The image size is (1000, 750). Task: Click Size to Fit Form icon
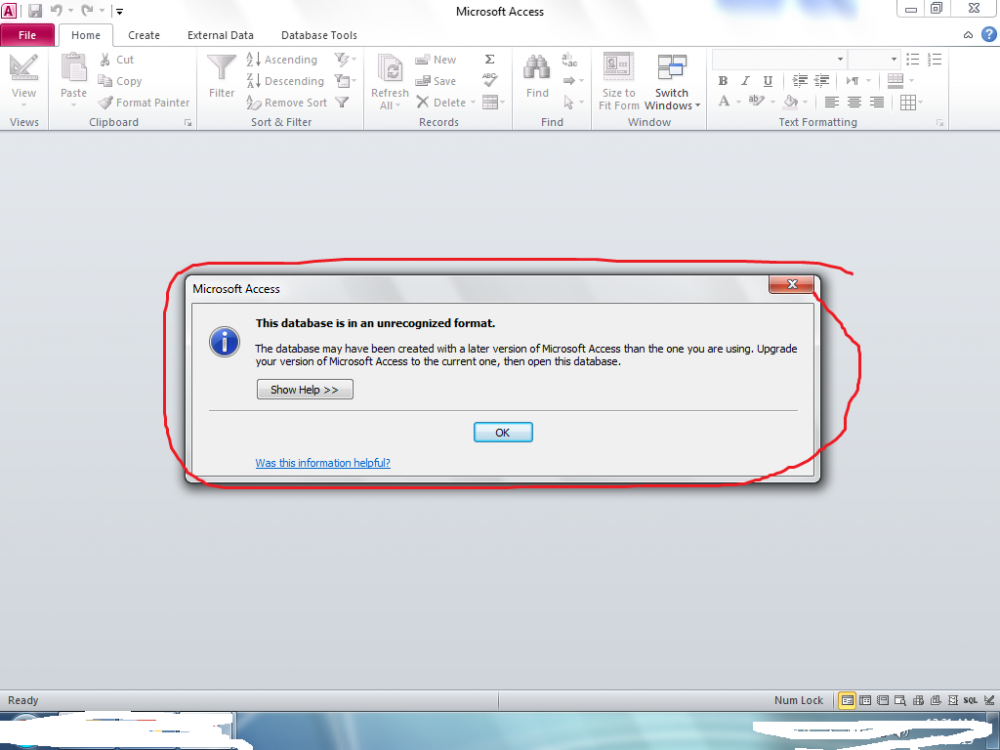619,67
